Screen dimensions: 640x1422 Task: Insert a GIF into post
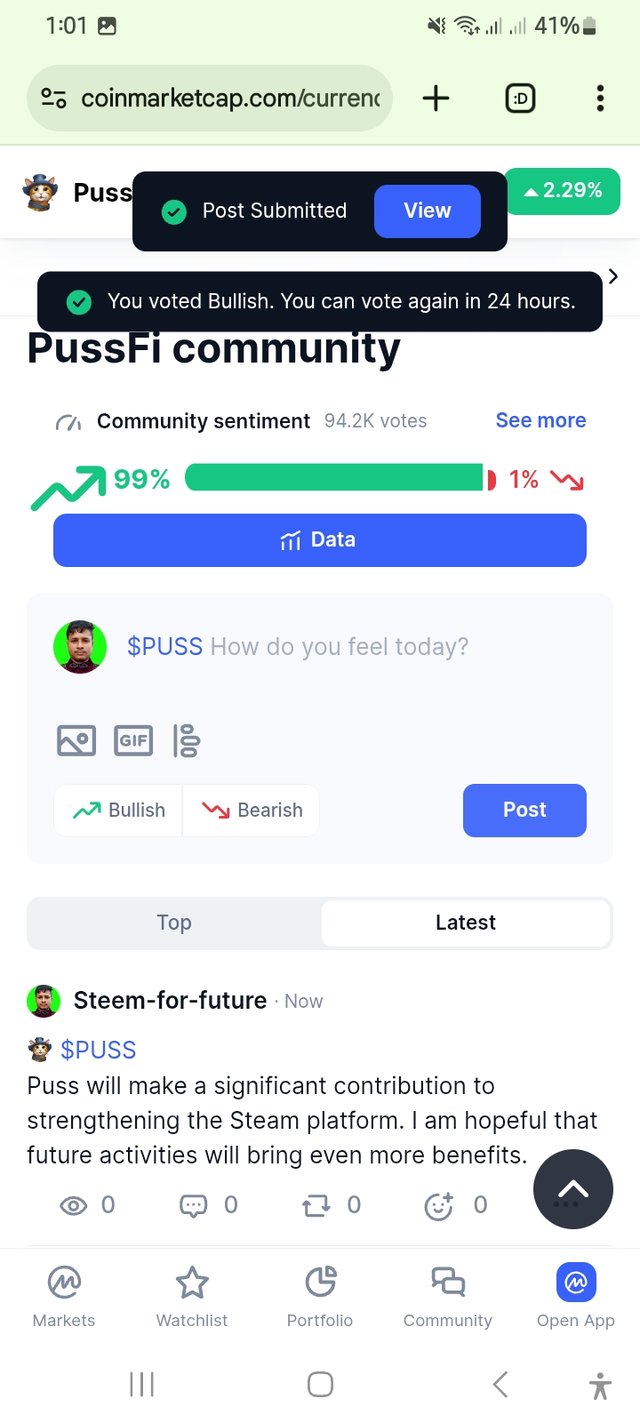pyautogui.click(x=133, y=741)
